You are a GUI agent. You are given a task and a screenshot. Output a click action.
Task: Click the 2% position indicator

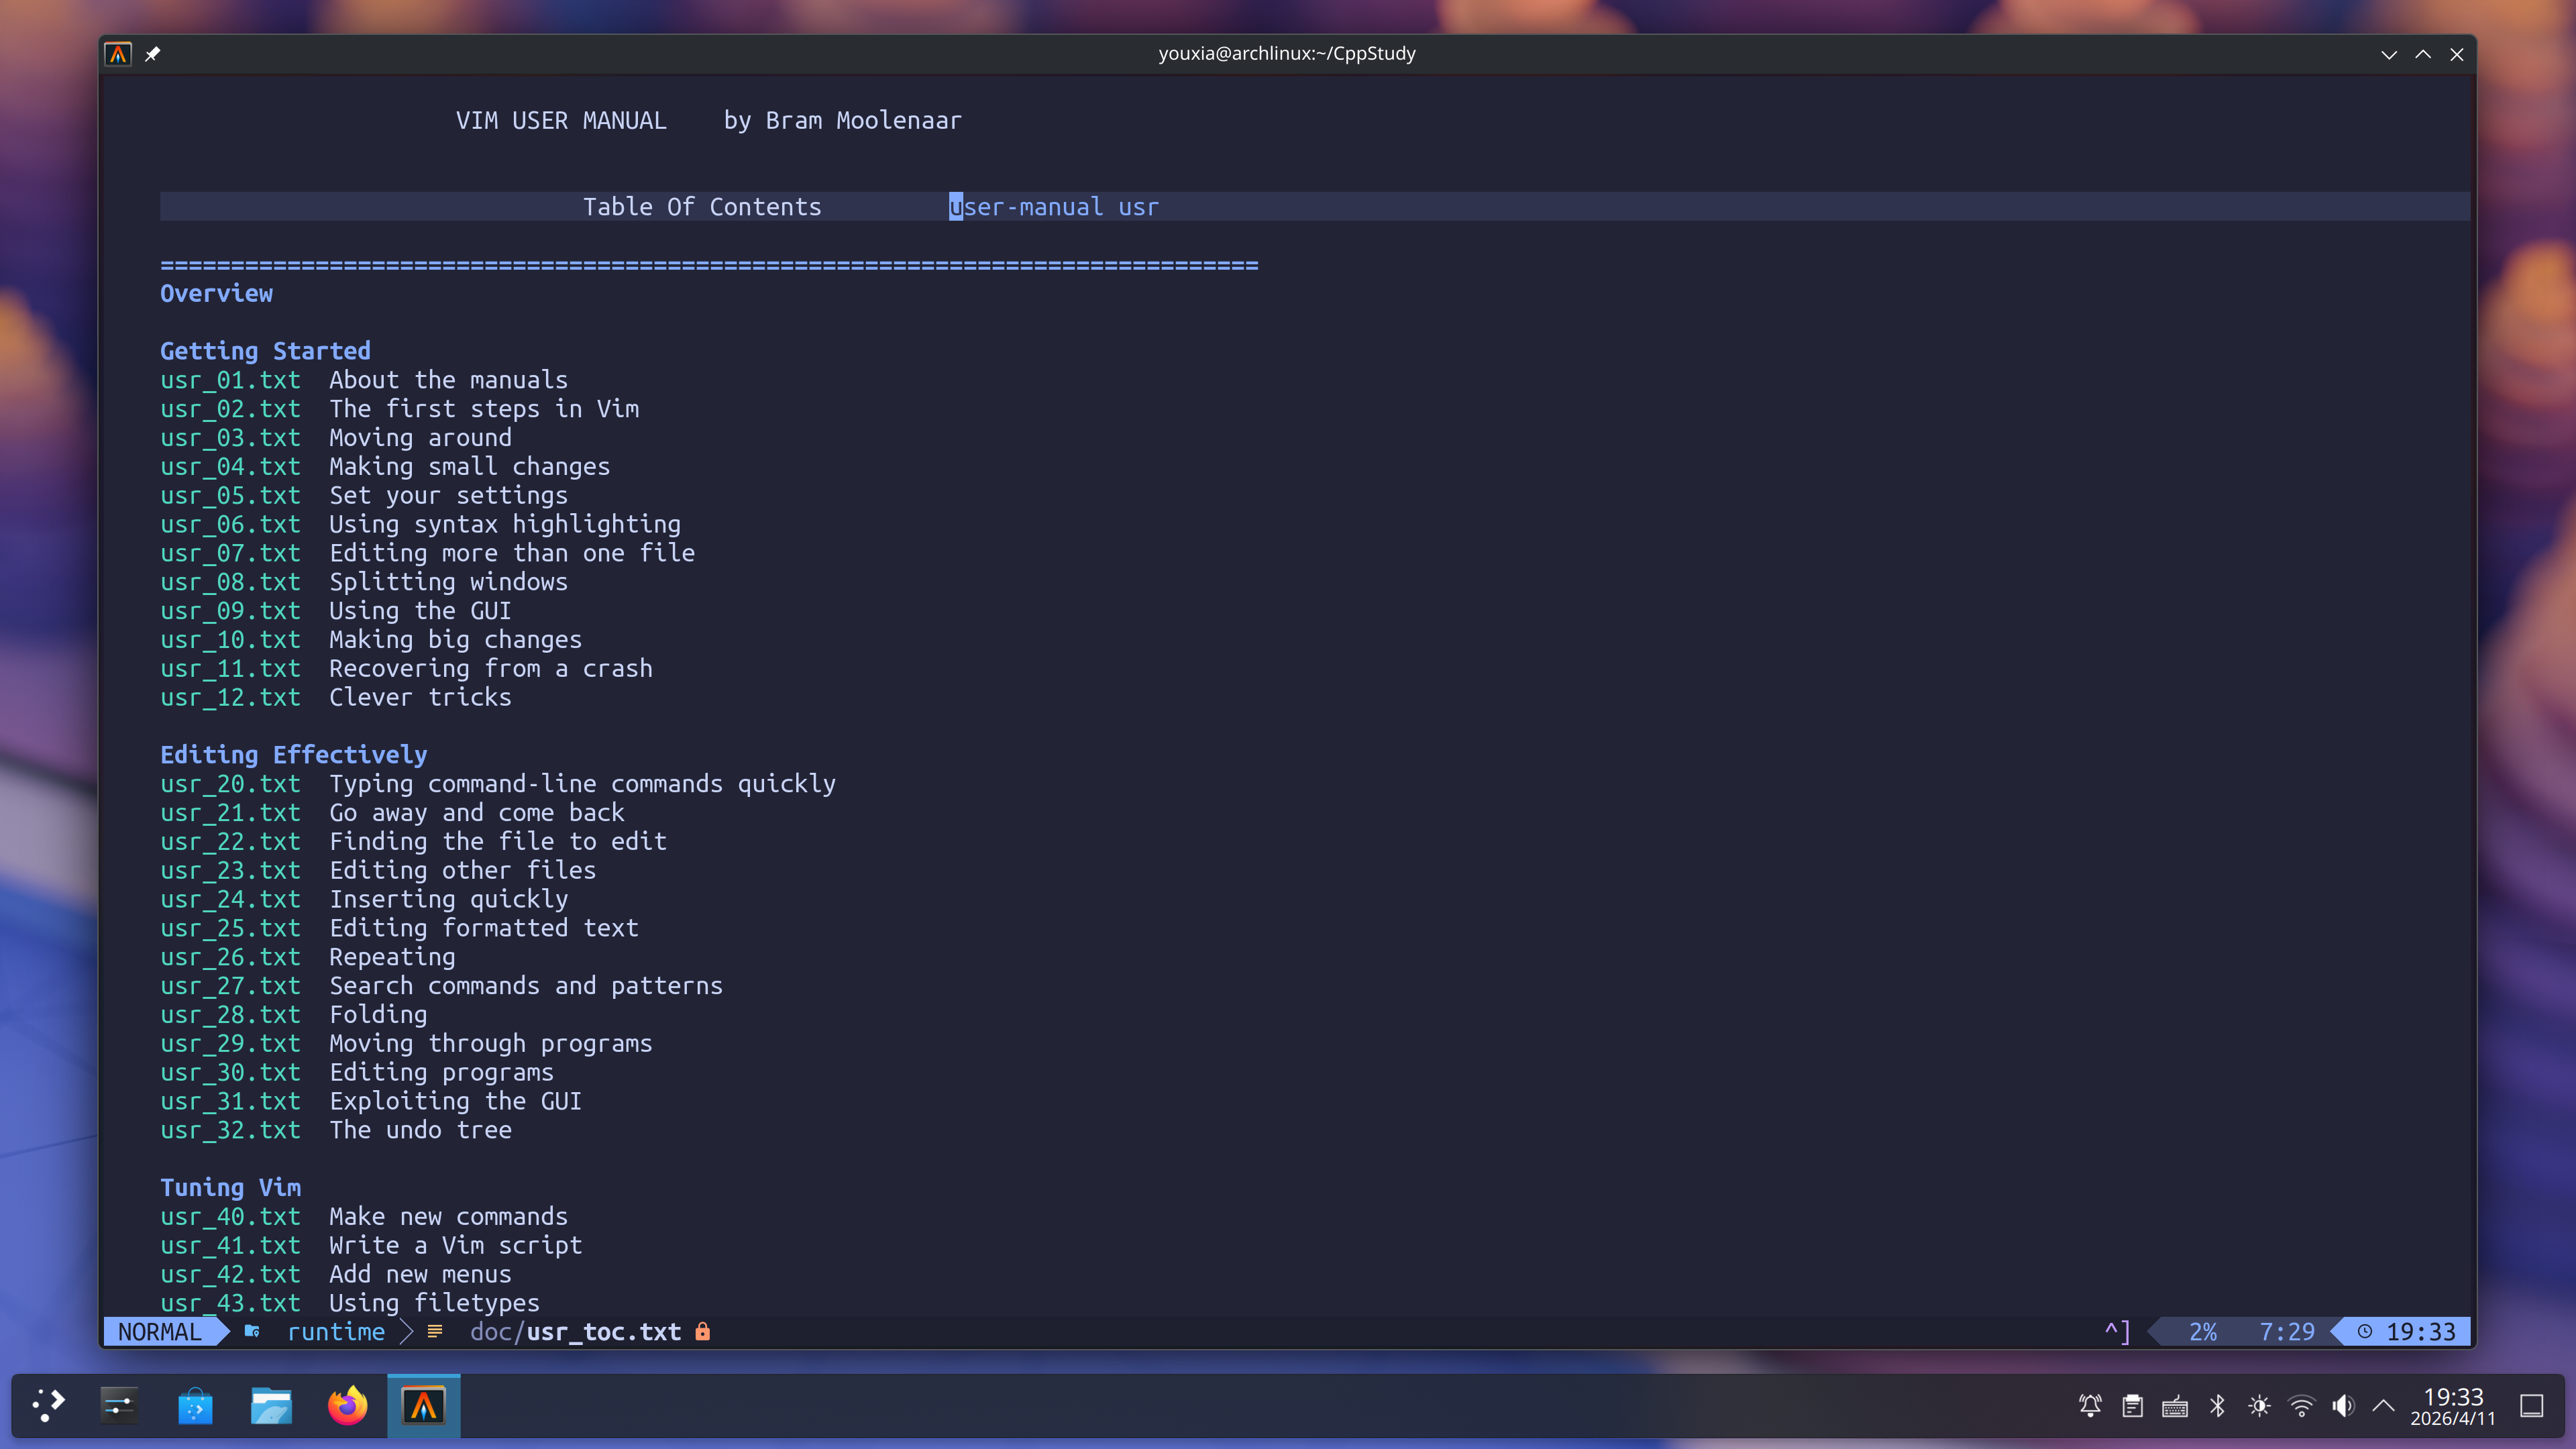coord(2203,1331)
